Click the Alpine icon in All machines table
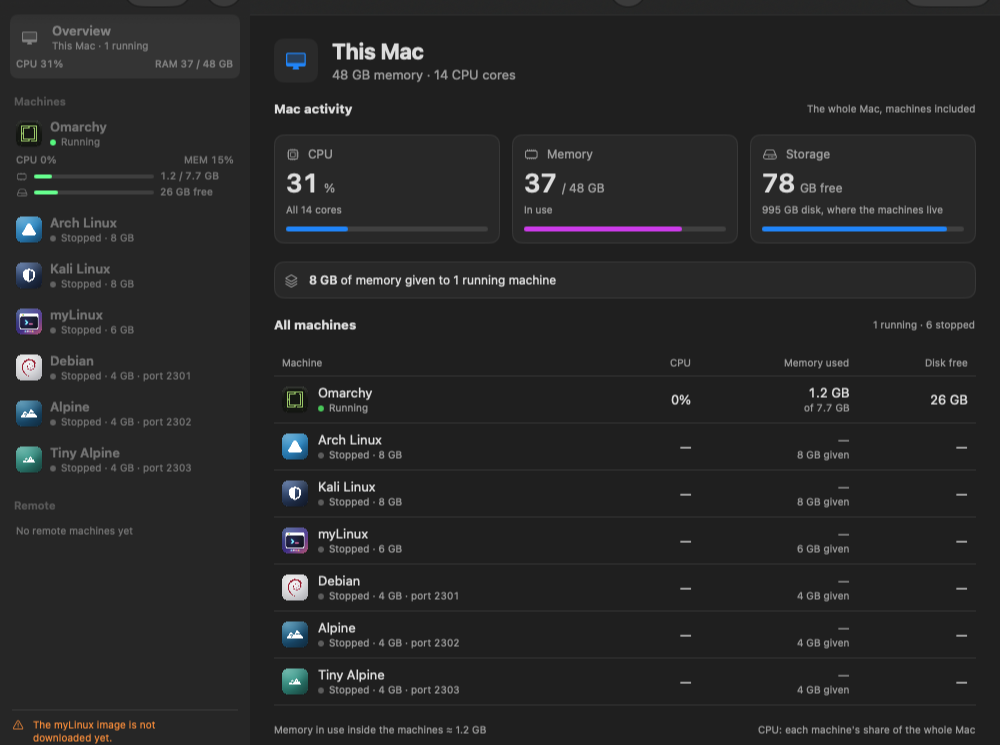 295,635
